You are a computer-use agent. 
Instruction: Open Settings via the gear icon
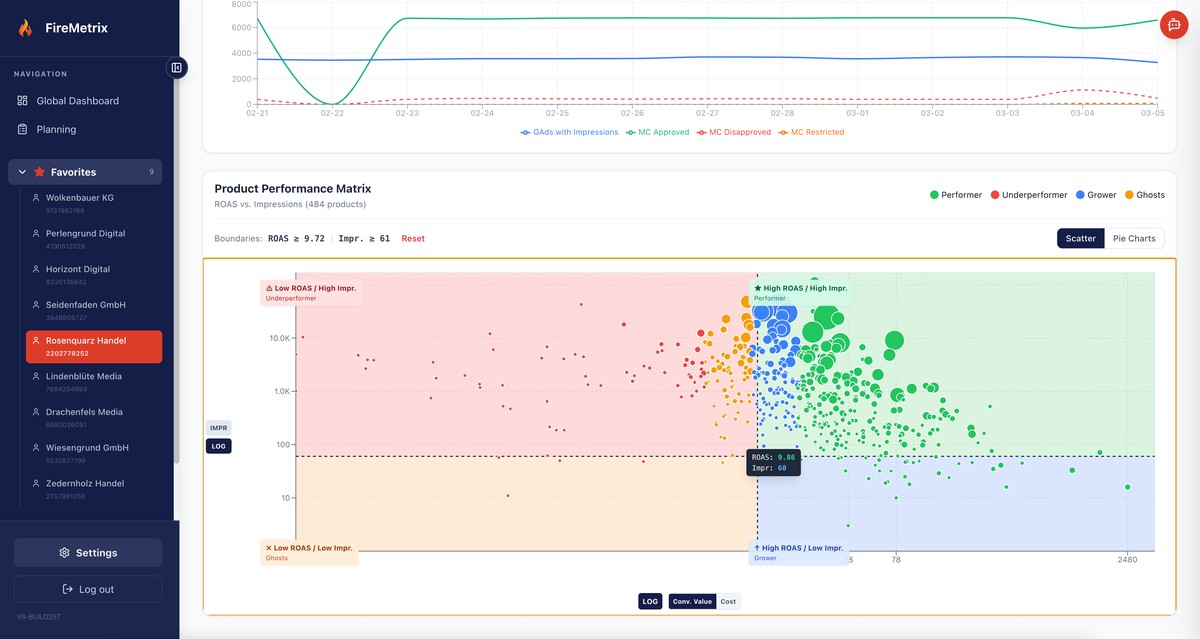point(63,552)
